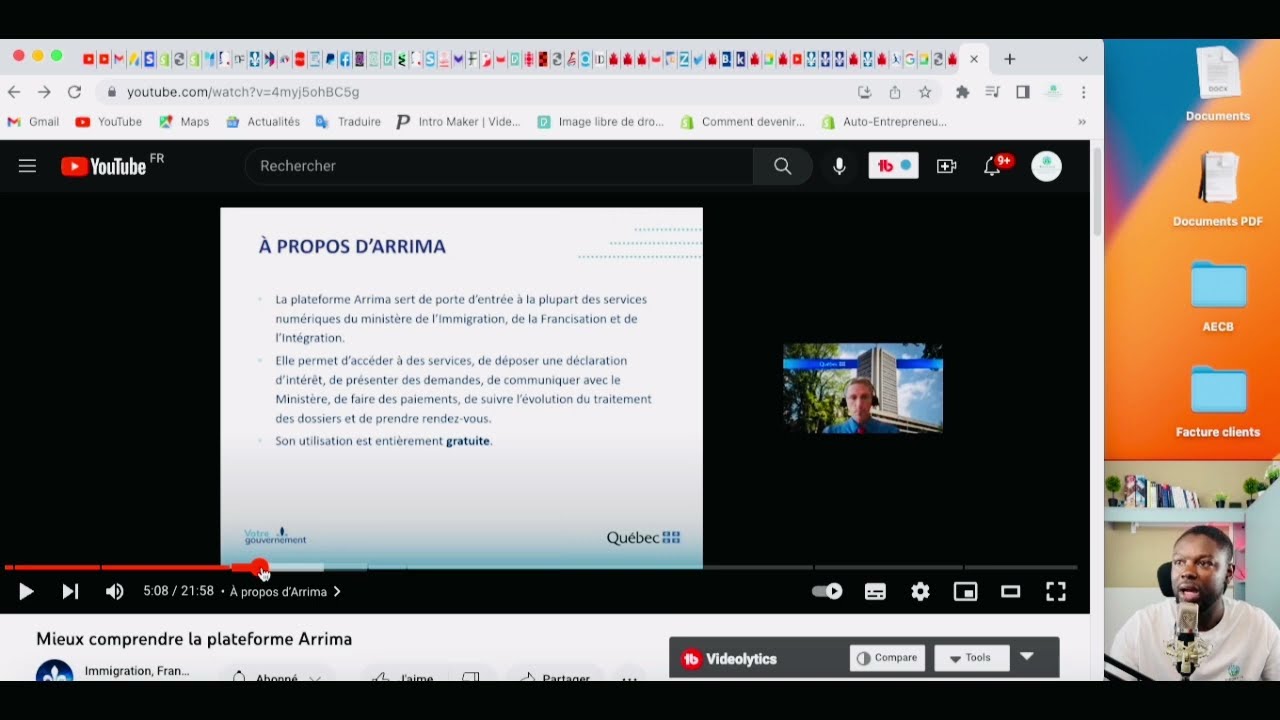
Task: Open the YouTube account avatar menu
Action: pyautogui.click(x=1046, y=166)
